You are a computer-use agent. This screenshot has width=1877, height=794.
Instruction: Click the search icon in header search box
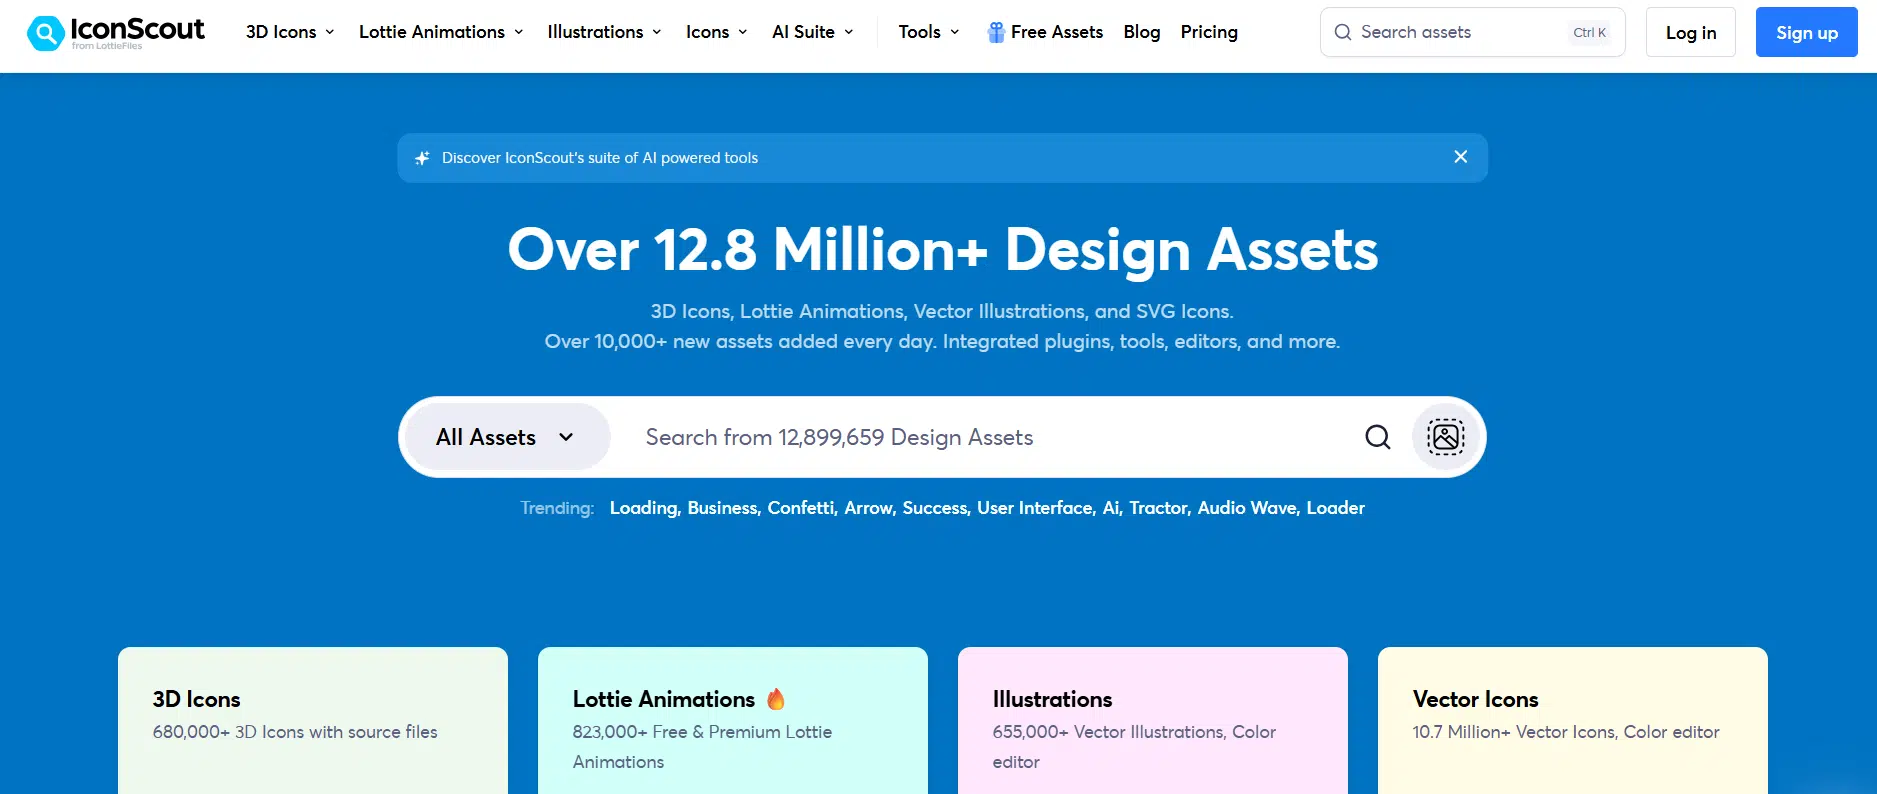pyautogui.click(x=1342, y=32)
